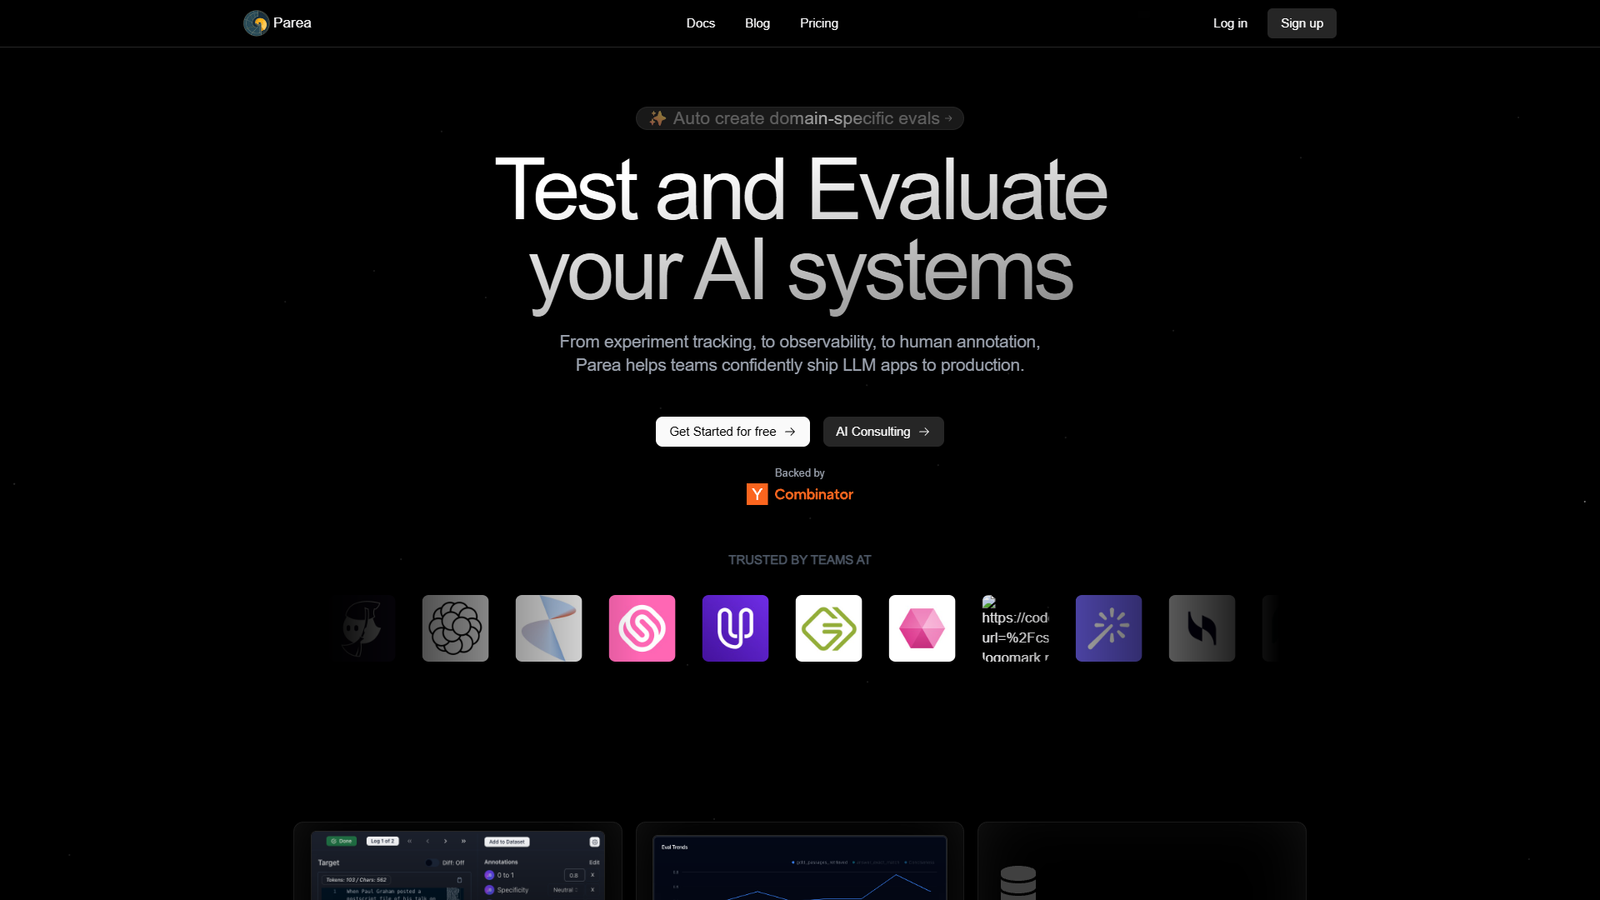Open the Docs page

click(701, 23)
